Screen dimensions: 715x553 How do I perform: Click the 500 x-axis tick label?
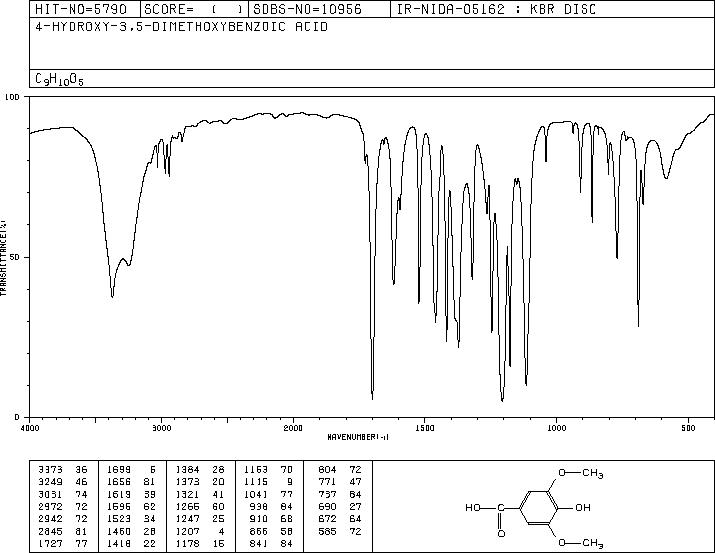[x=688, y=428]
